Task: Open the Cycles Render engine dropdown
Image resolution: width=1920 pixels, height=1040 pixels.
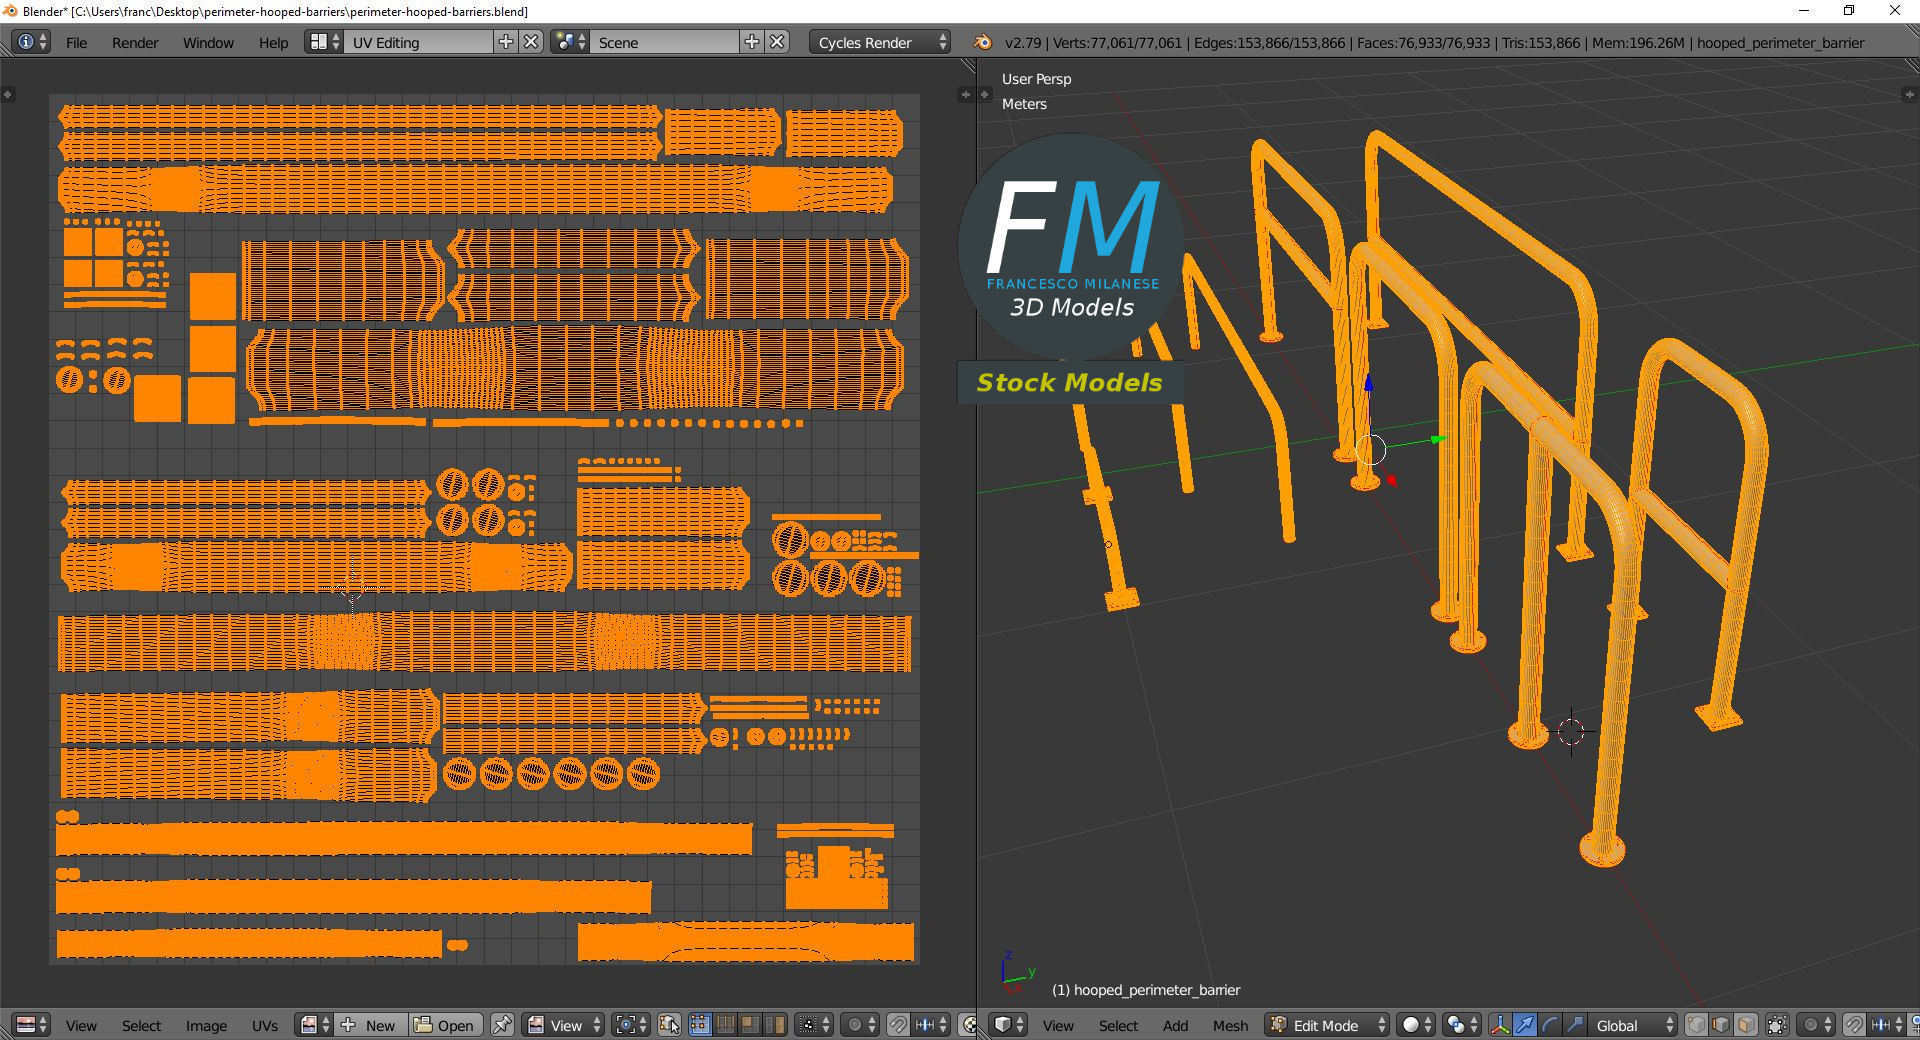Action: coord(880,42)
